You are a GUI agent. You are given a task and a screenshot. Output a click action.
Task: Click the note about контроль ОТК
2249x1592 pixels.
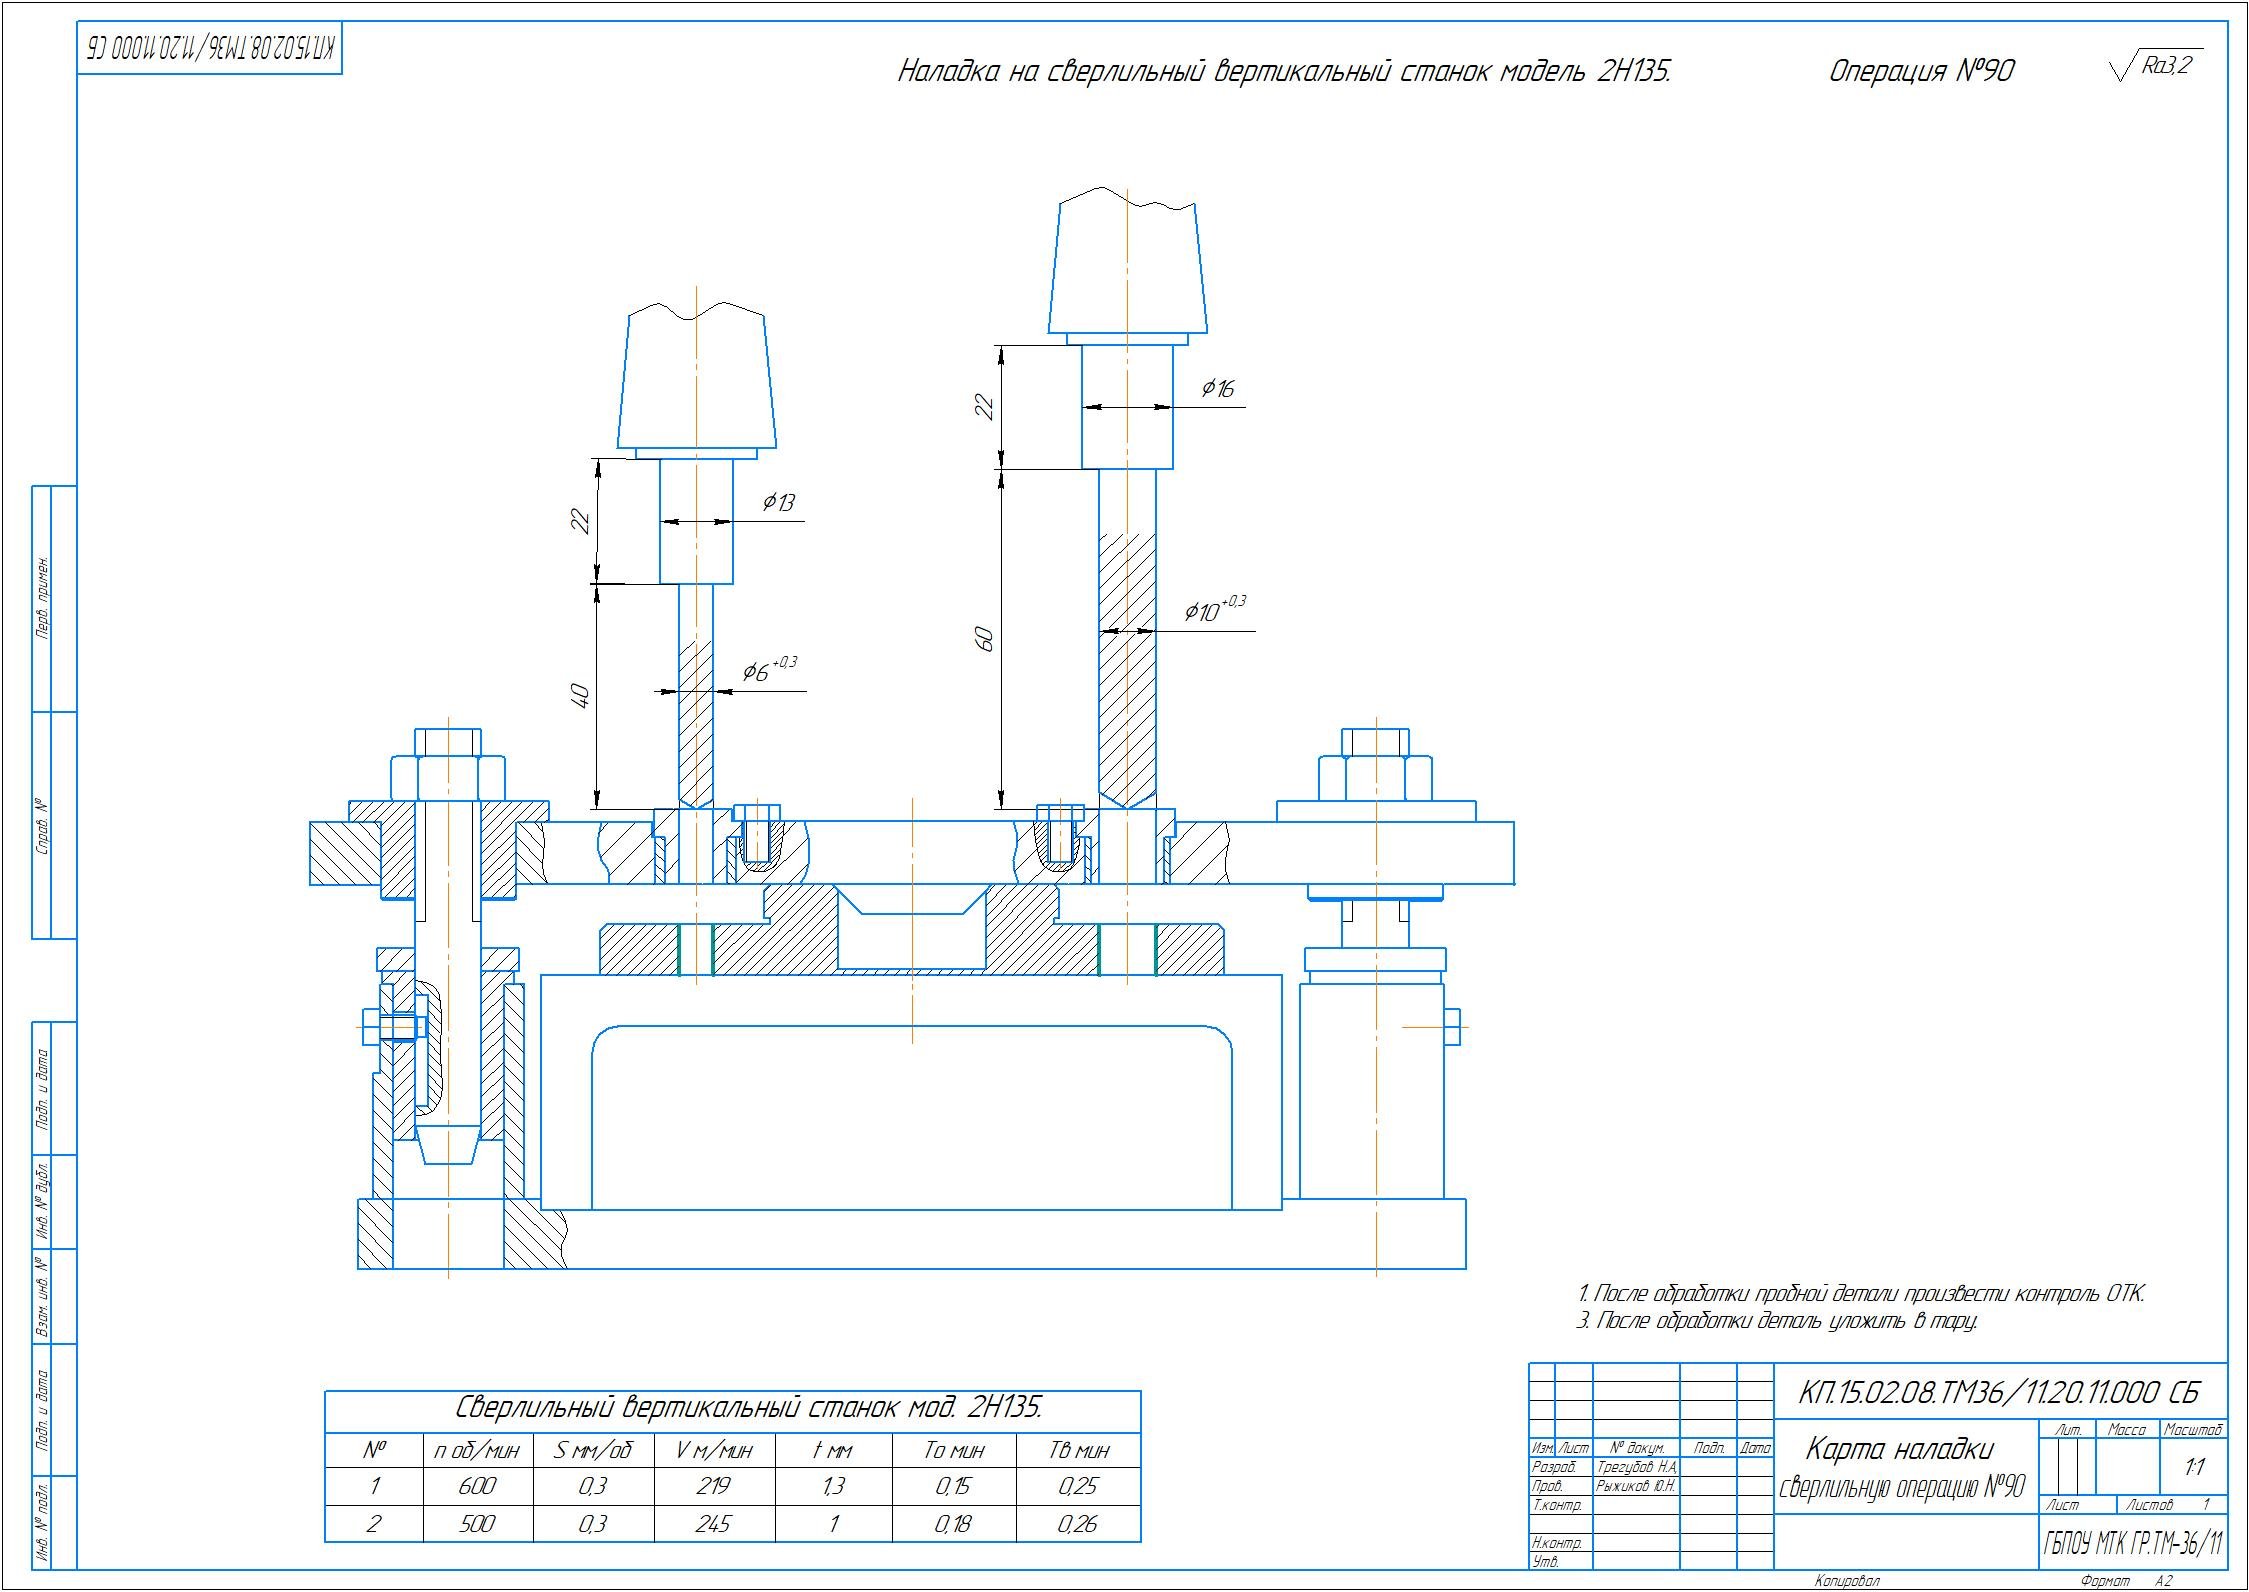coord(1860,1293)
